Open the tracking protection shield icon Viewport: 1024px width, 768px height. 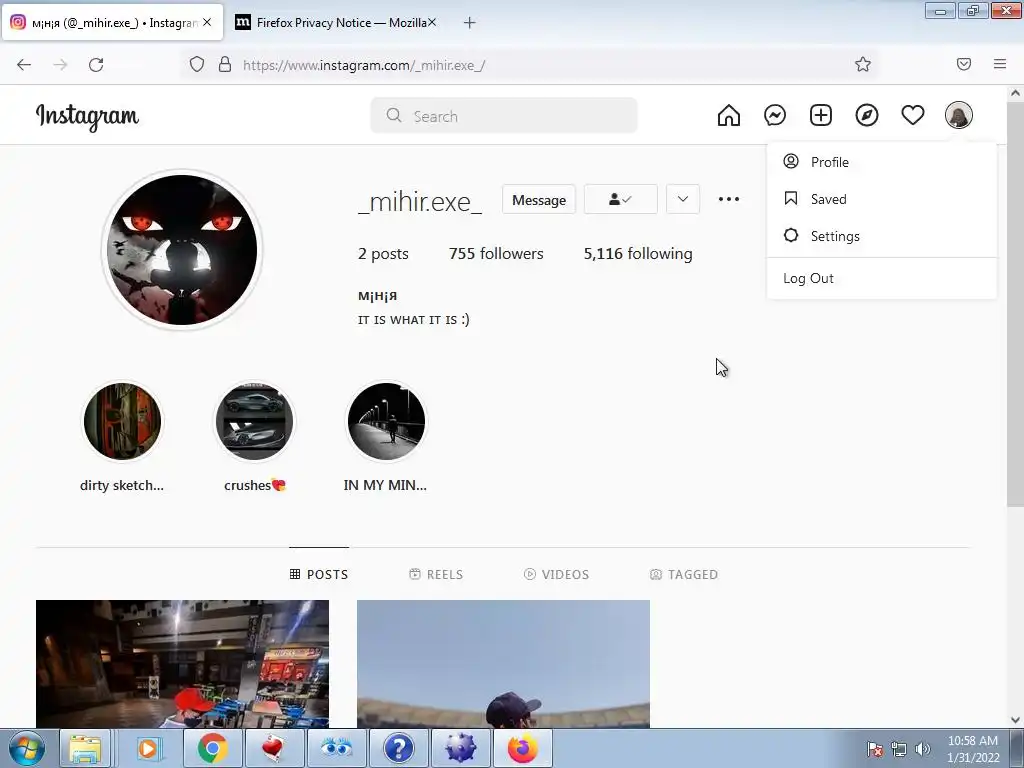[197, 65]
